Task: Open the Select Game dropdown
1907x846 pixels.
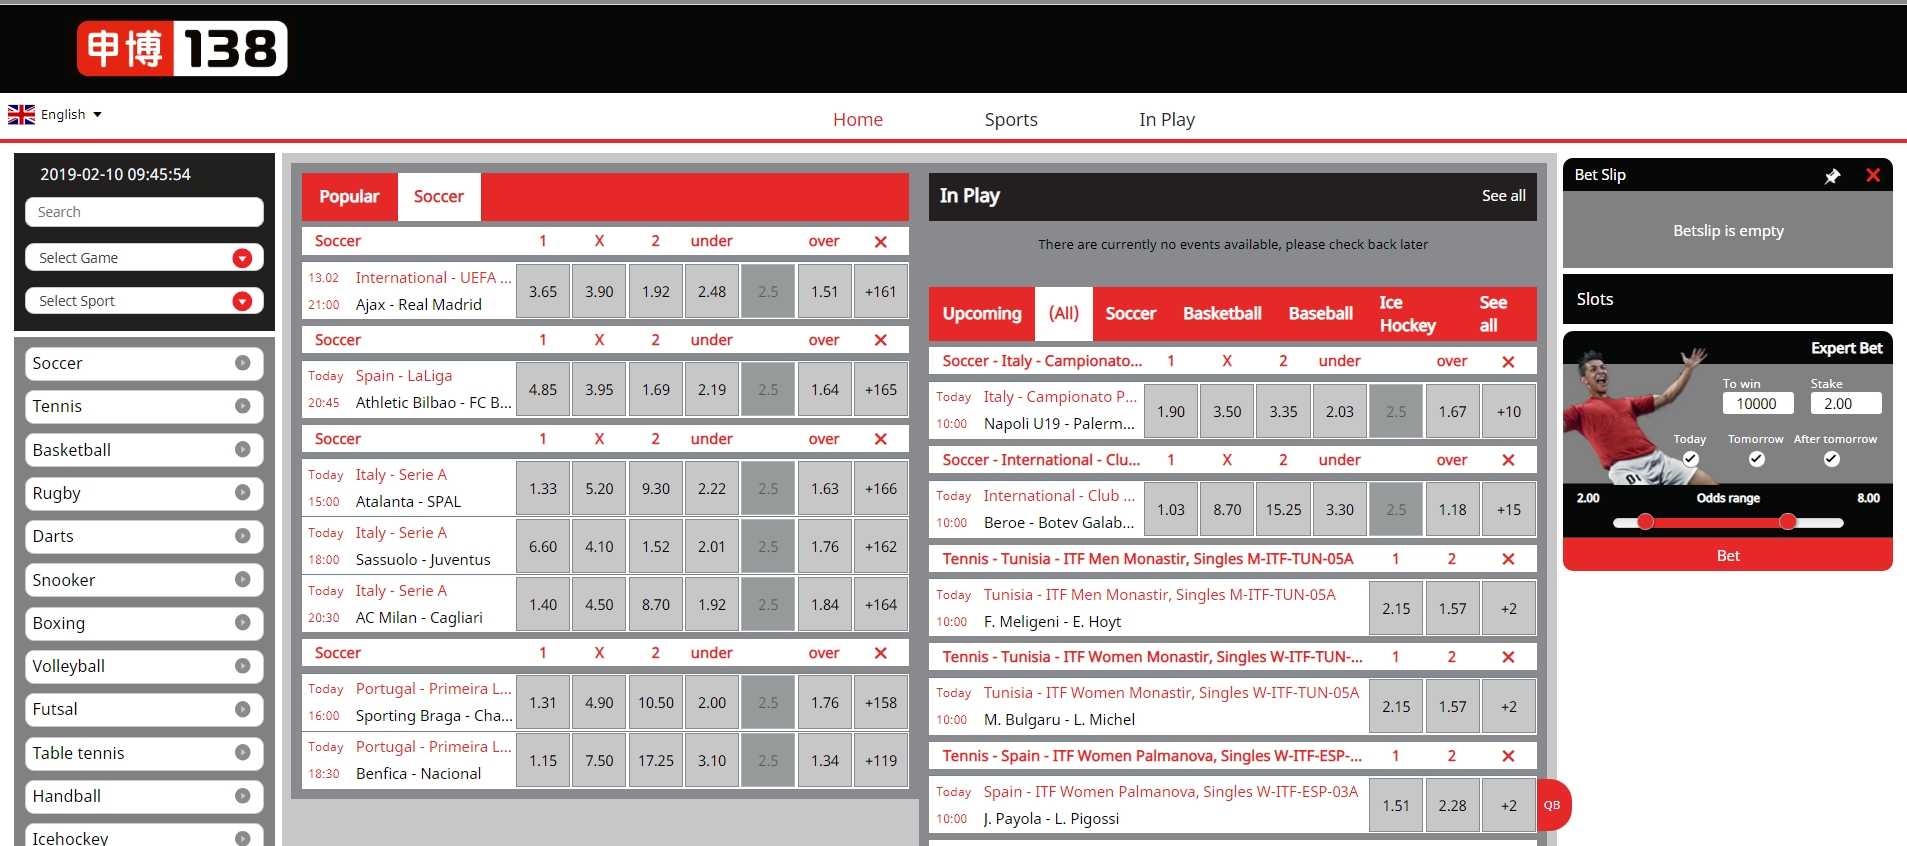Action: 144,258
